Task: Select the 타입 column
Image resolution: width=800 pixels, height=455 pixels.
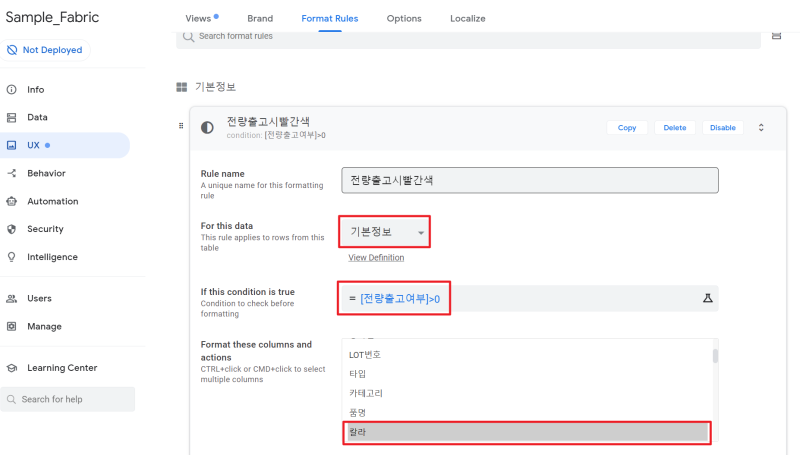Action: click(527, 374)
